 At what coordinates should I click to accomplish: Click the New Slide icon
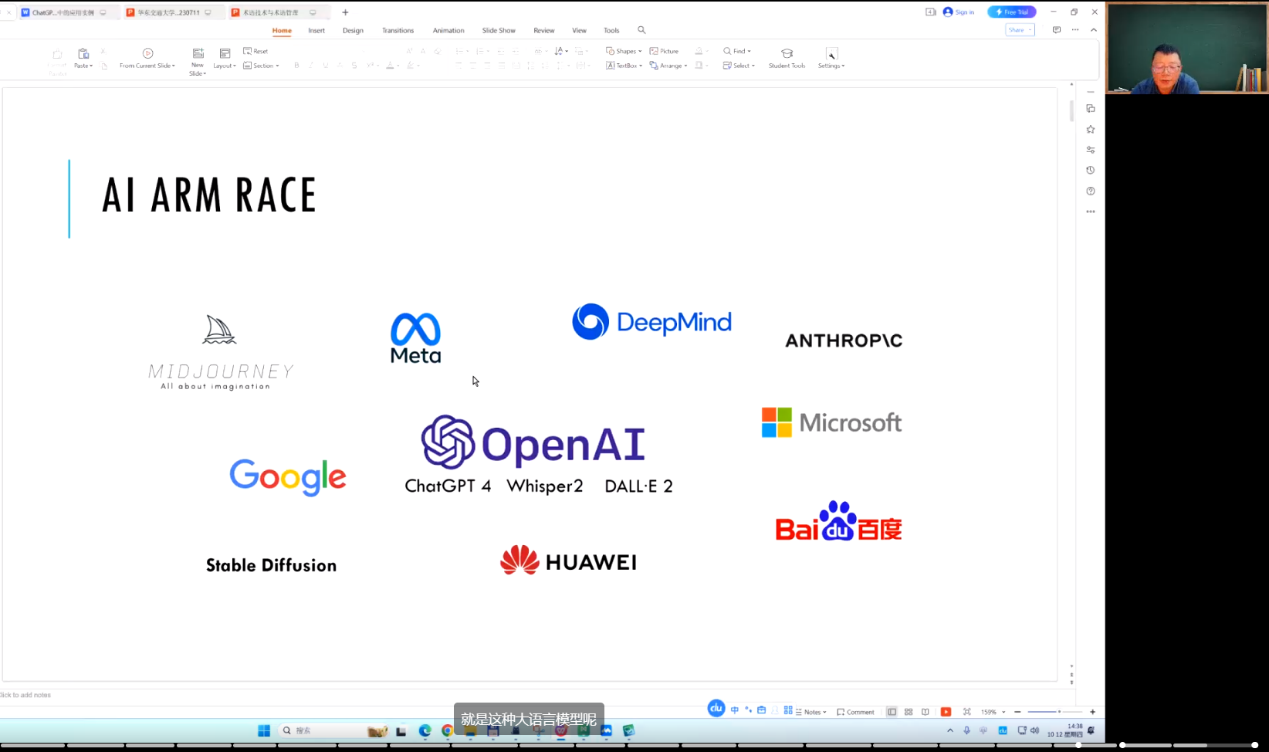click(x=198, y=54)
